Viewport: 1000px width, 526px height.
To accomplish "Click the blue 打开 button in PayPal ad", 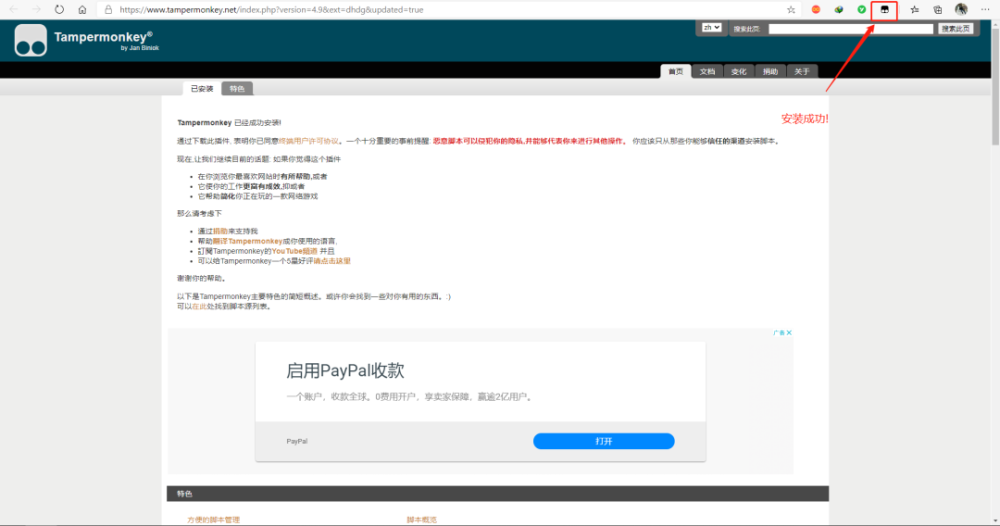I will click(x=603, y=441).
